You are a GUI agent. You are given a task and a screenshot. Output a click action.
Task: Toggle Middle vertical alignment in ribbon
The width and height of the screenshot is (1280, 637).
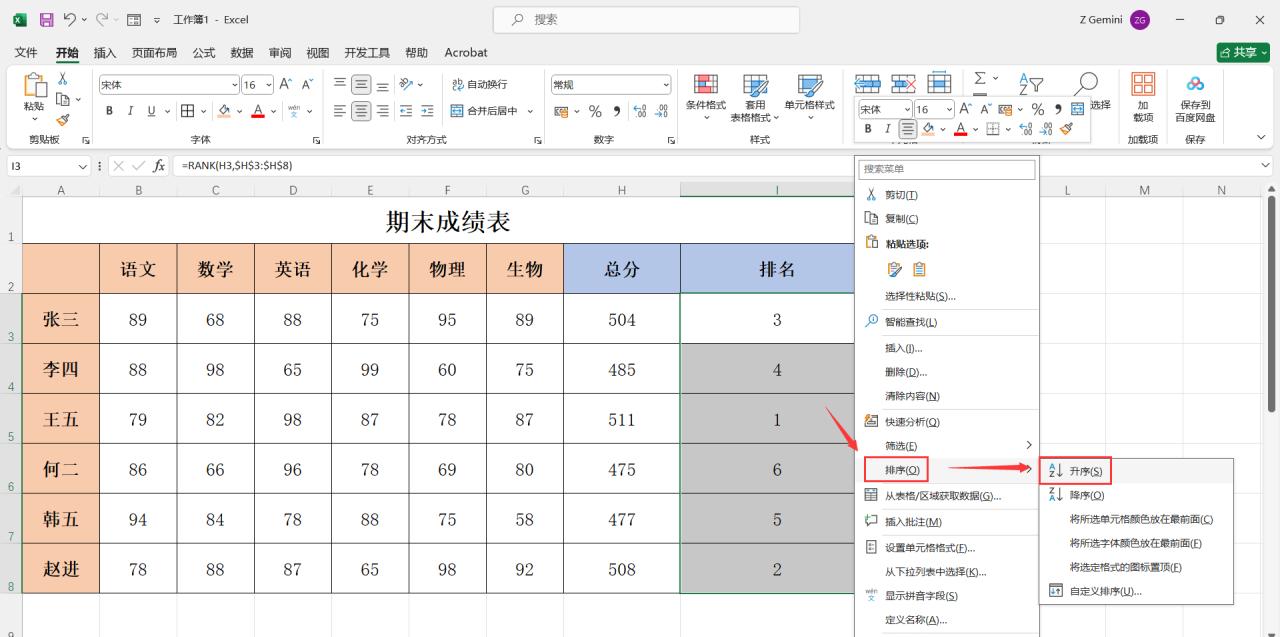[x=361, y=84]
